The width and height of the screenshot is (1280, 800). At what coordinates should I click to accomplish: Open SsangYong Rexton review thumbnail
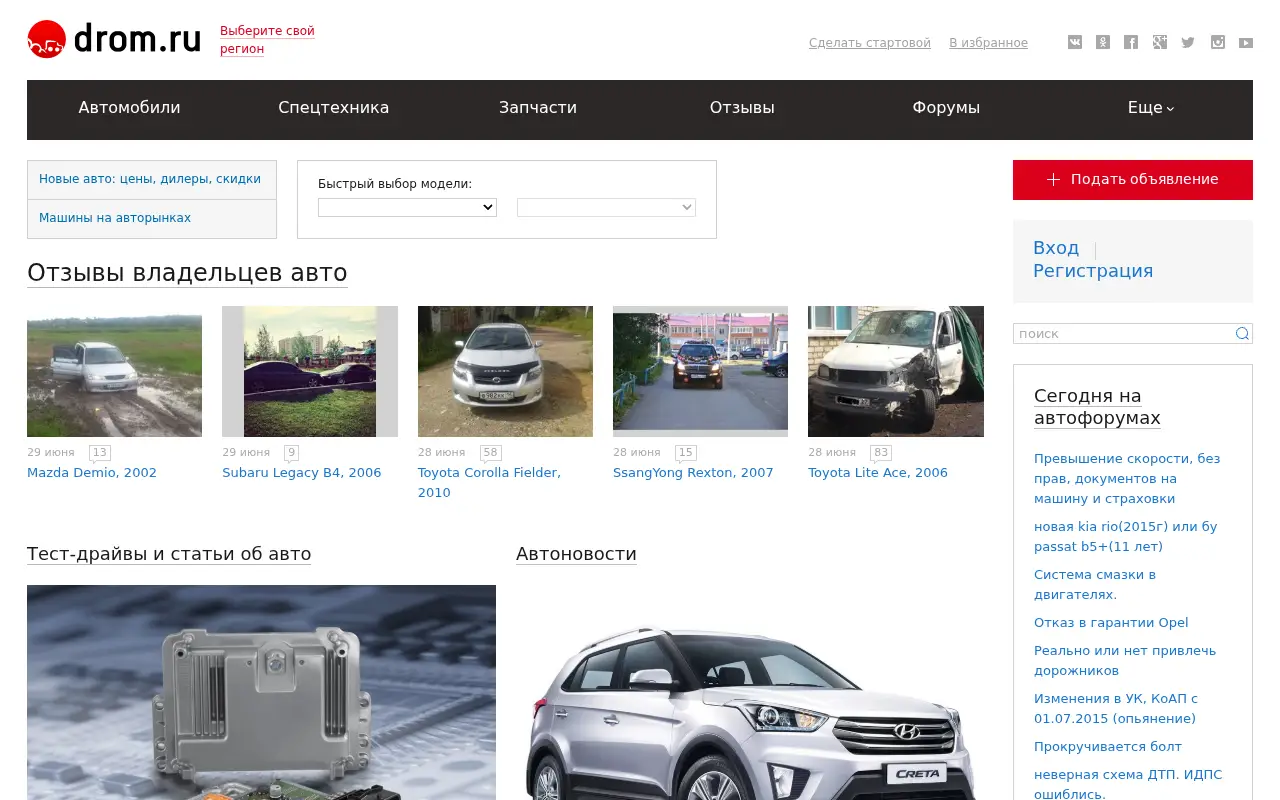coord(700,371)
